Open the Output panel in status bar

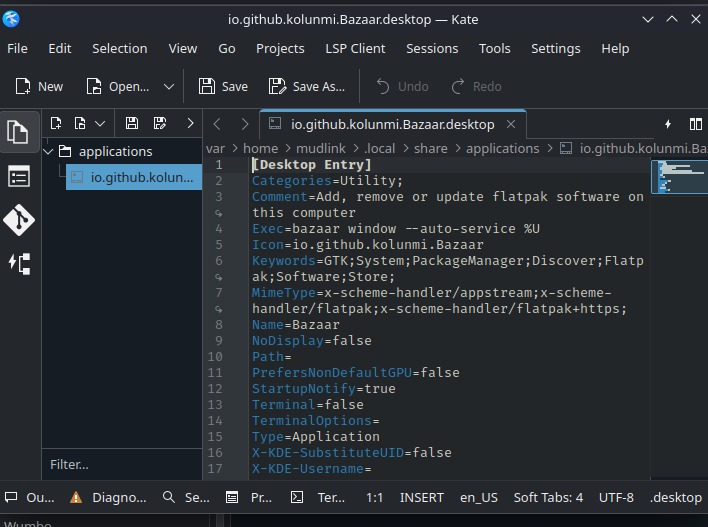pyautogui.click(x=30, y=497)
